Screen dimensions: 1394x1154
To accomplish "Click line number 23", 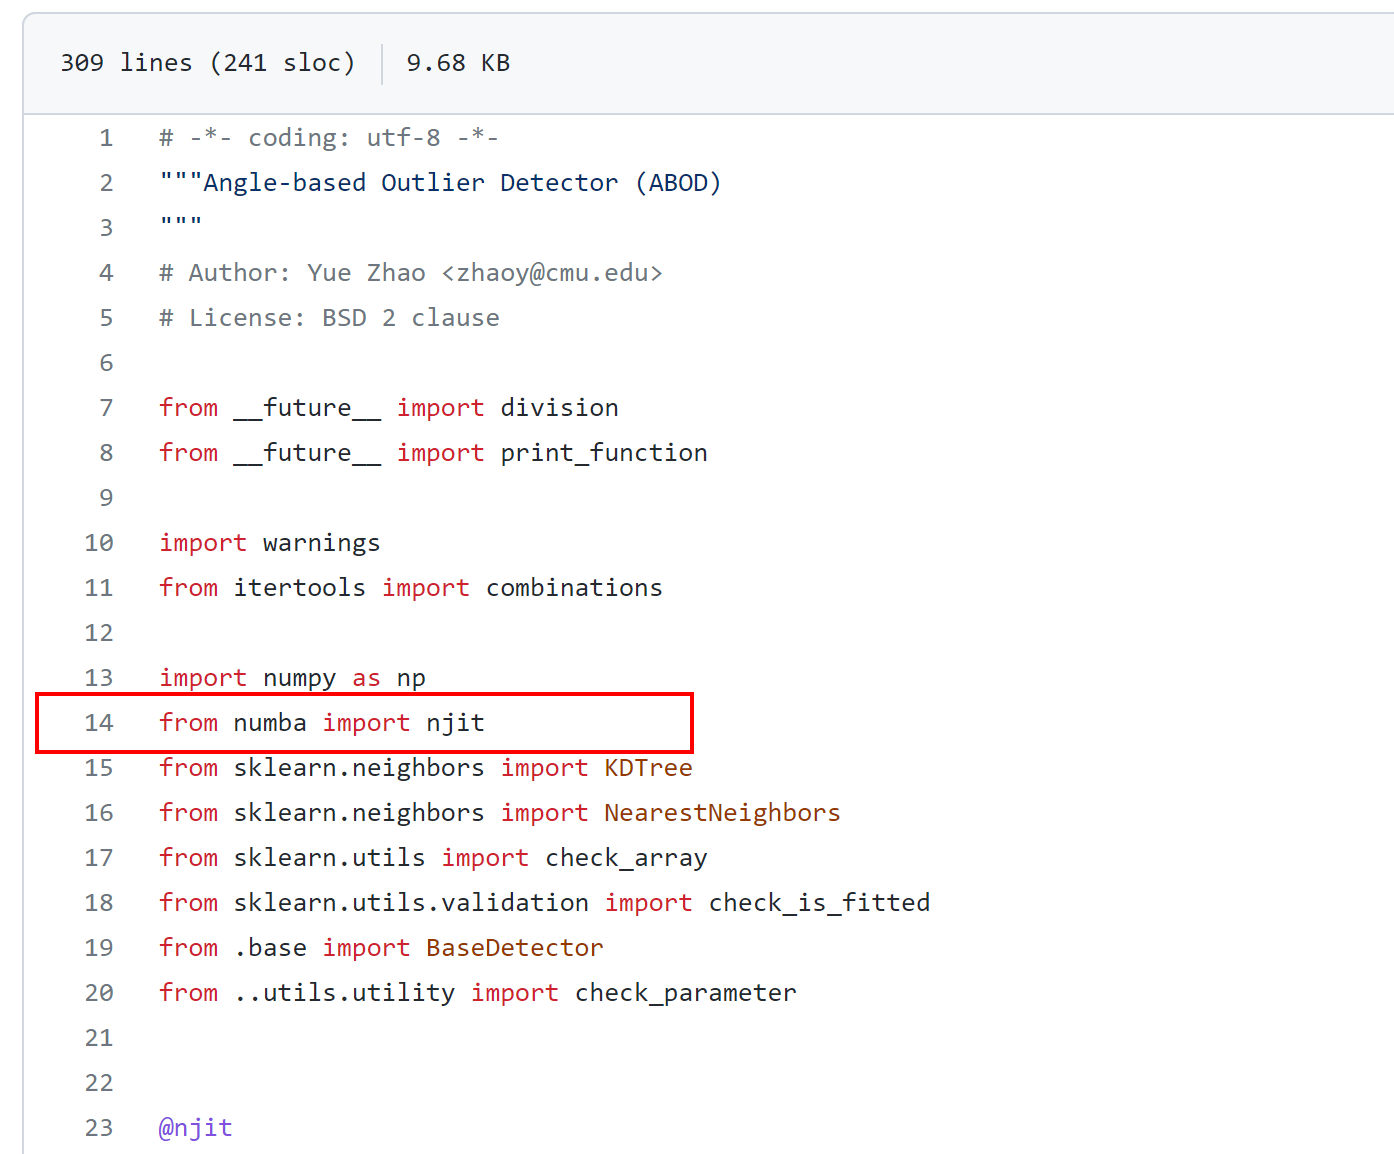I will [x=99, y=1127].
